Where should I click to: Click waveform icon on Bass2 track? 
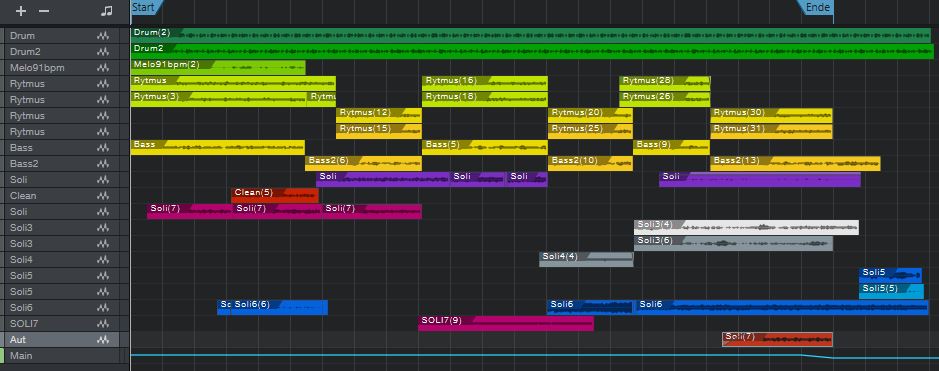(x=103, y=163)
